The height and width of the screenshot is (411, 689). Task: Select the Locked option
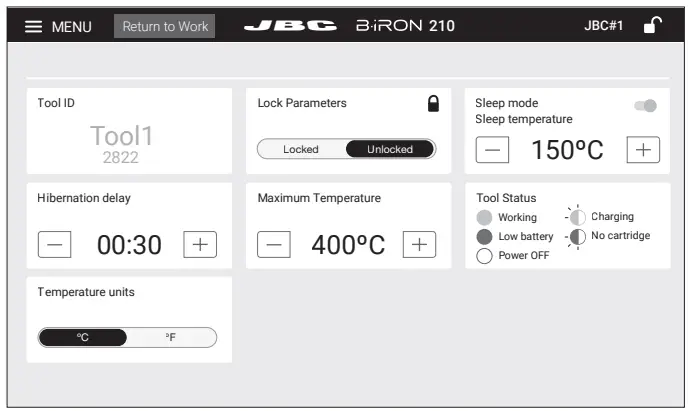pyautogui.click(x=301, y=149)
